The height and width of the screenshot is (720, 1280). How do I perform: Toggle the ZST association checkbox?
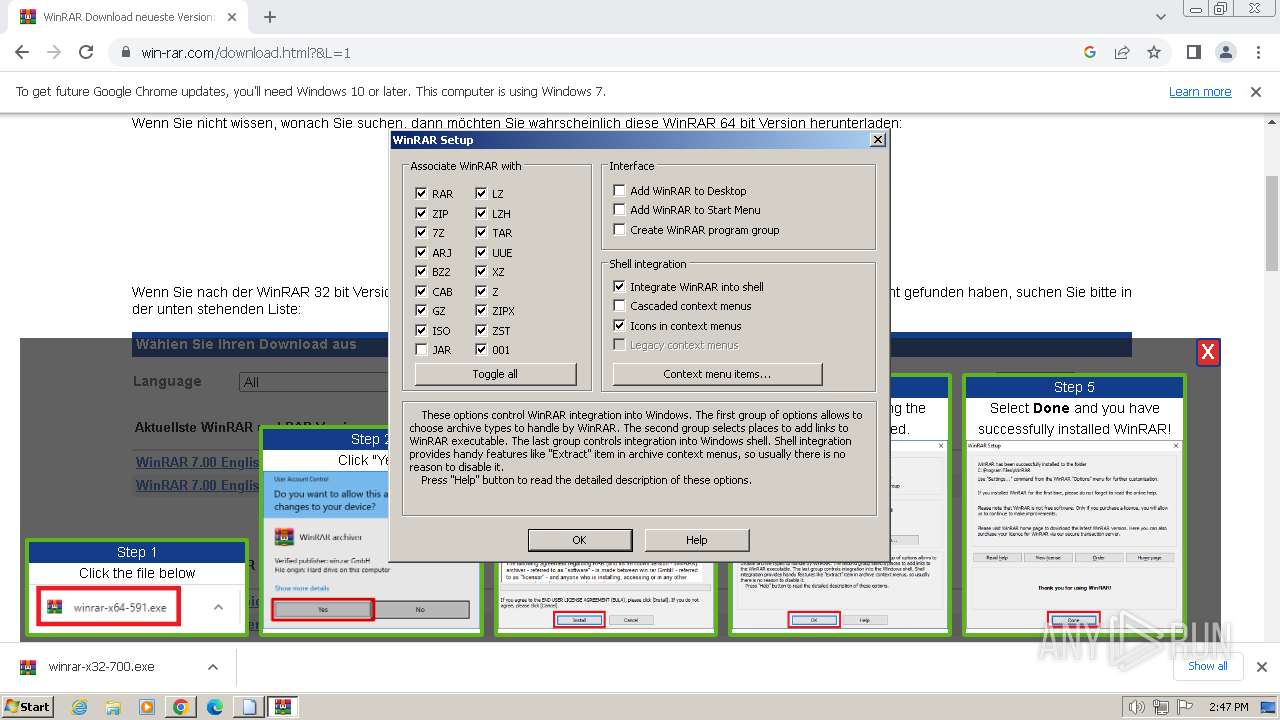pyautogui.click(x=481, y=330)
